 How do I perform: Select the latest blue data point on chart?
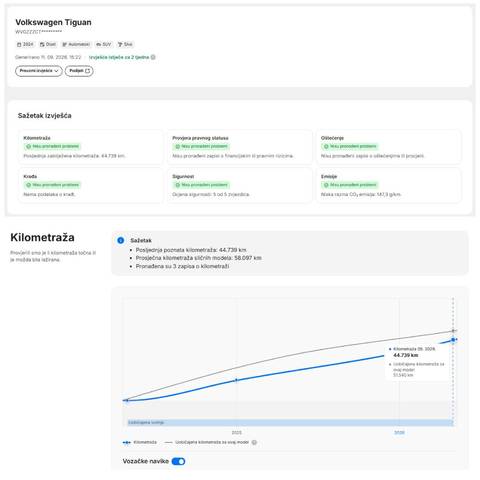tap(453, 340)
